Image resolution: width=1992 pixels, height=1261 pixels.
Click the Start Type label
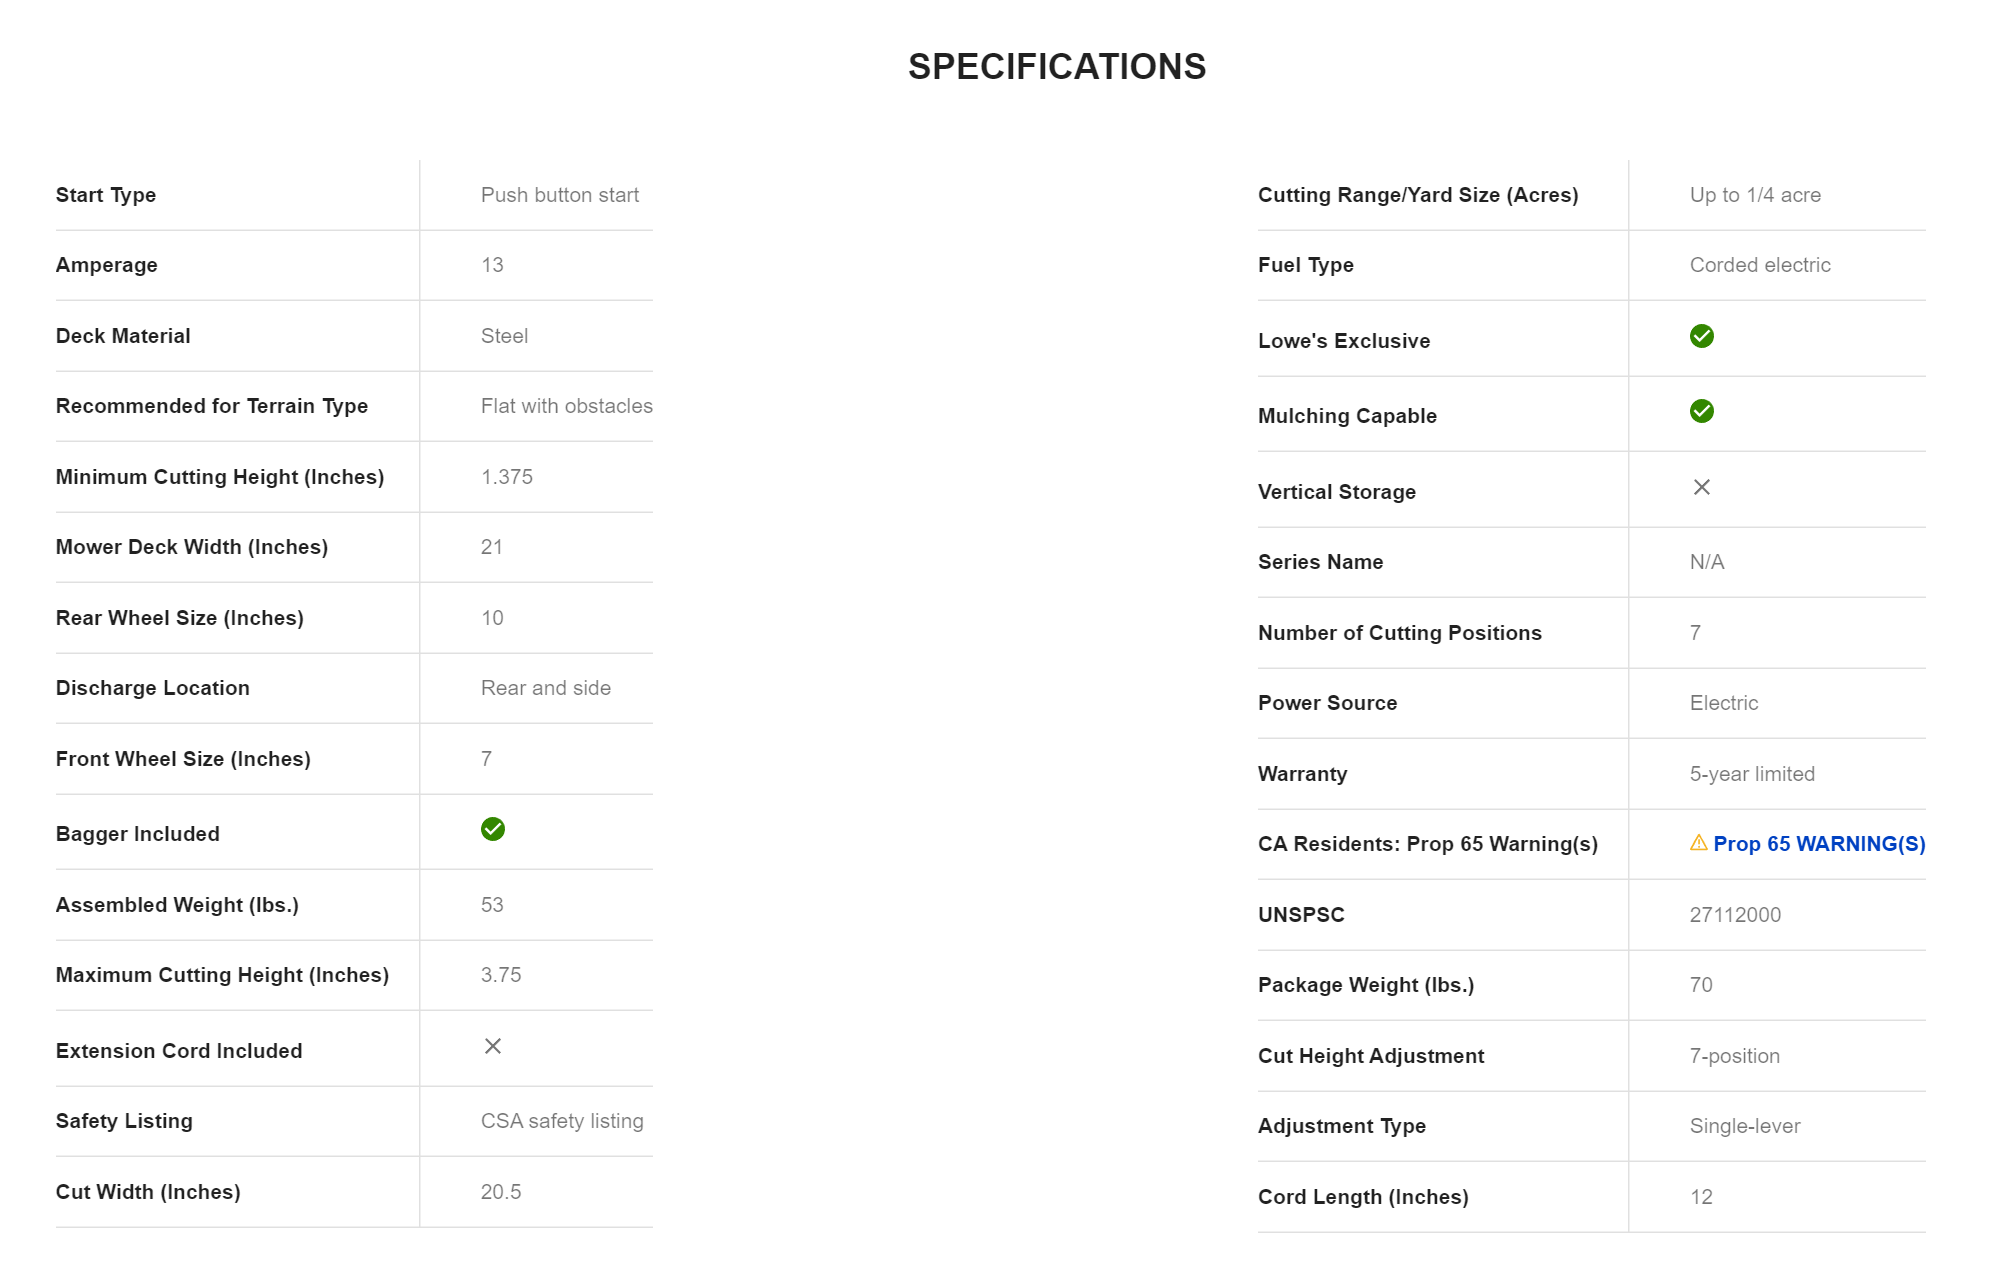point(106,195)
